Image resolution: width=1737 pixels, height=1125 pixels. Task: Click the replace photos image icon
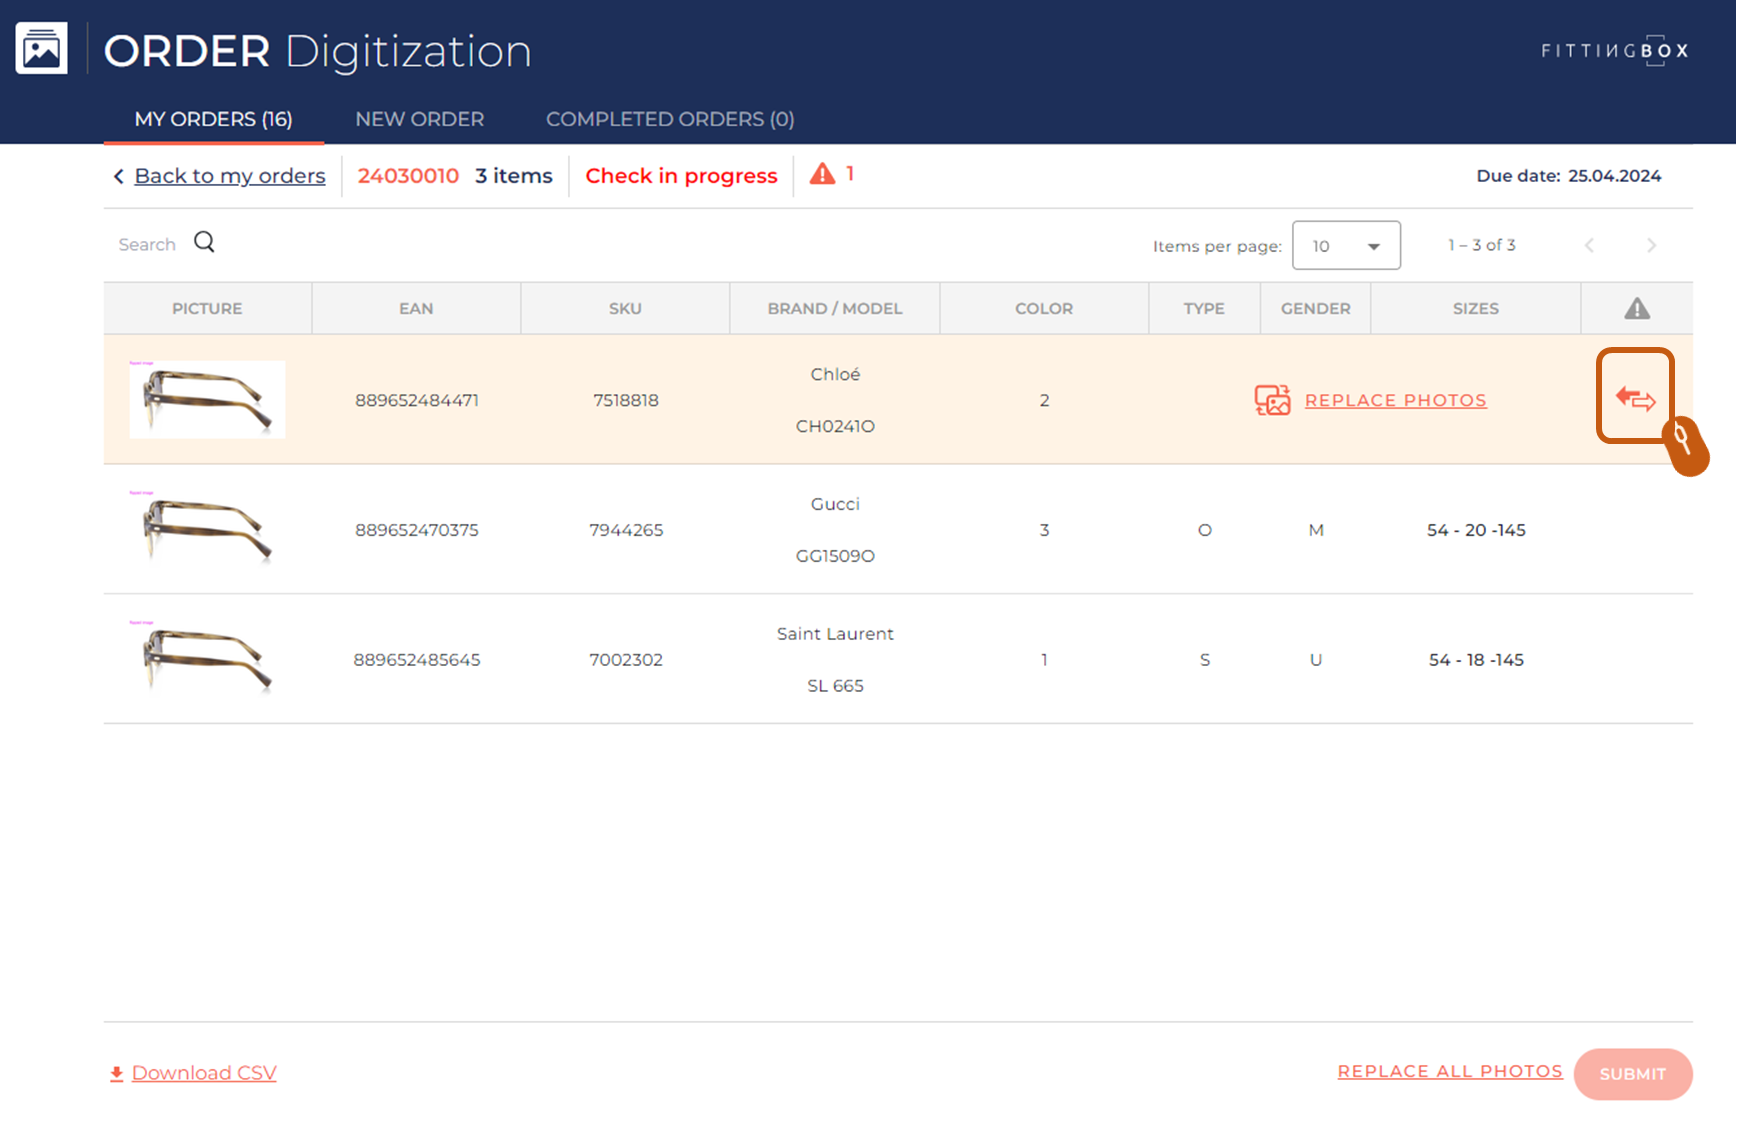pyautogui.click(x=1272, y=400)
